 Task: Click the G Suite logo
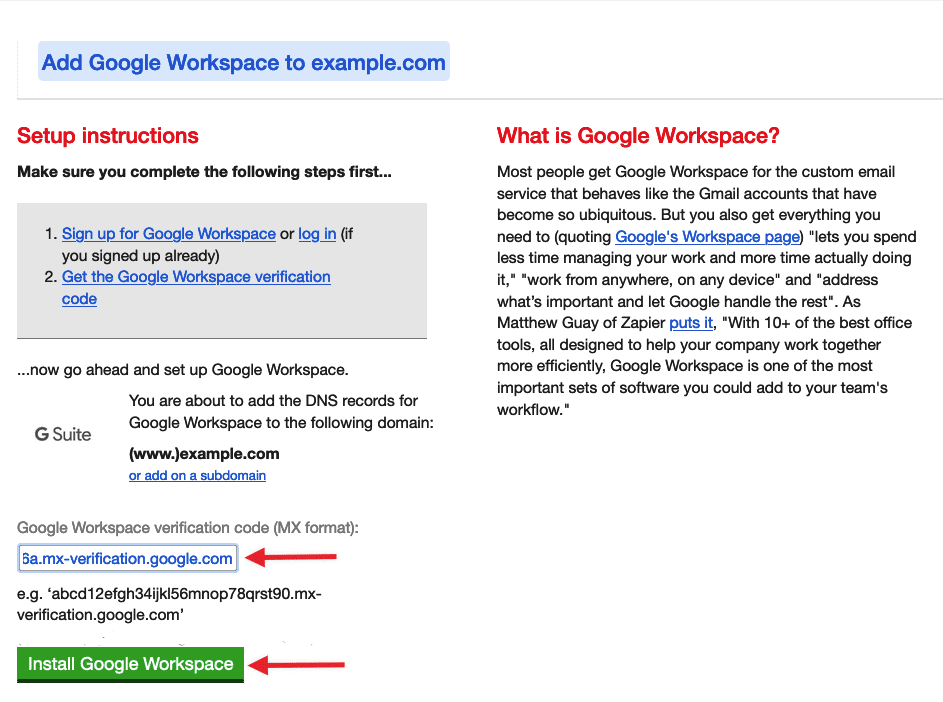coord(63,434)
